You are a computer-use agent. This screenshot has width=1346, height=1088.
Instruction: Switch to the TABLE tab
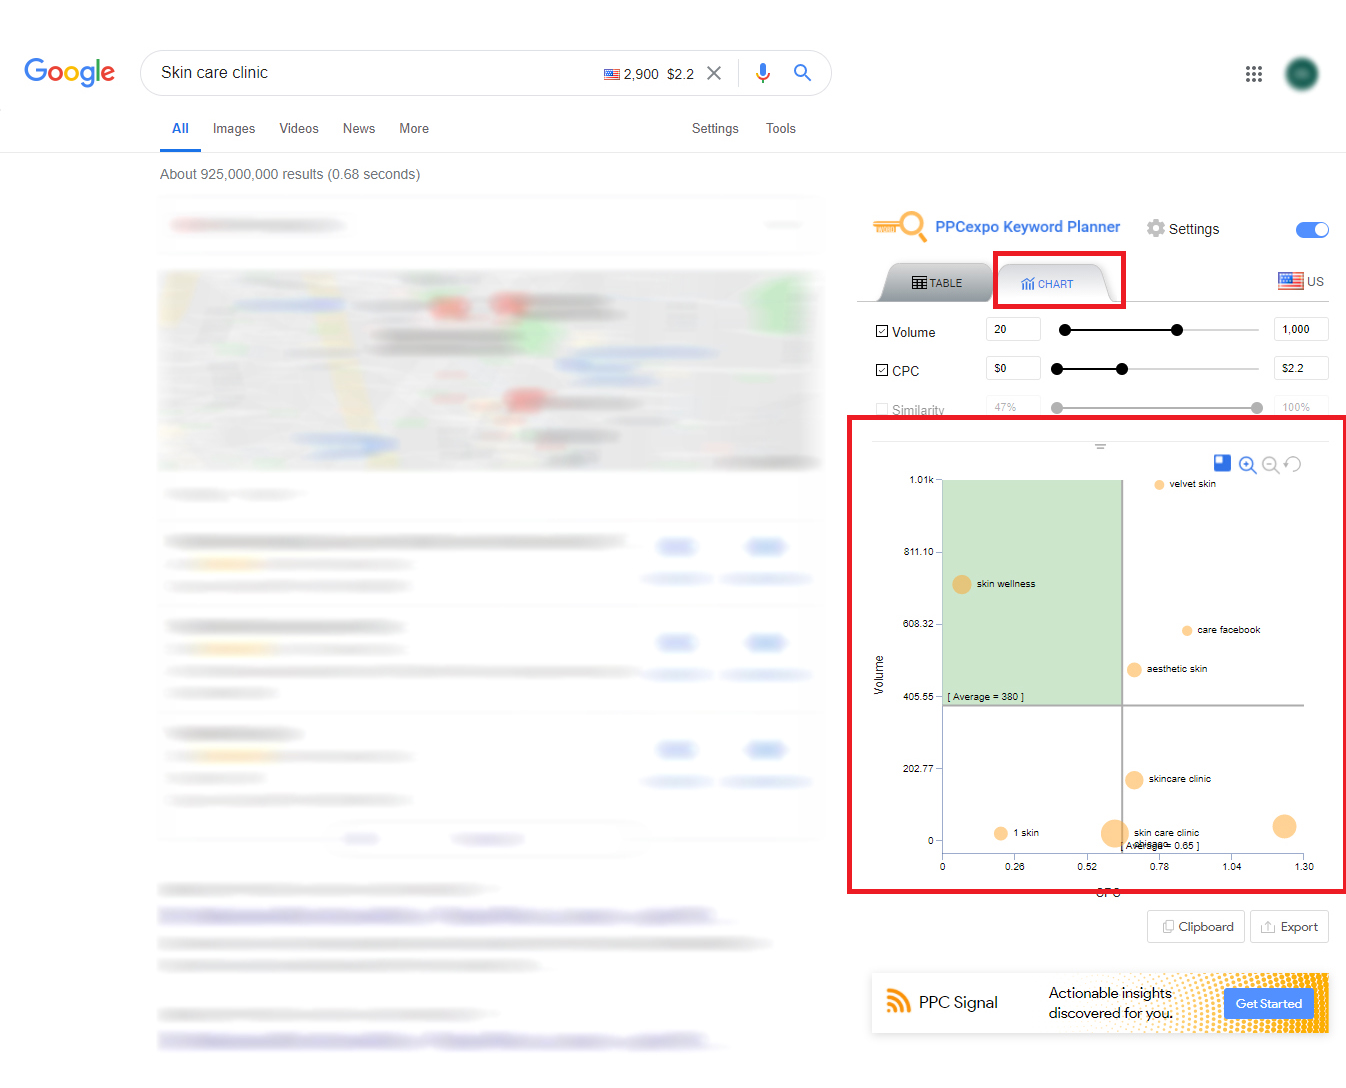tap(937, 283)
